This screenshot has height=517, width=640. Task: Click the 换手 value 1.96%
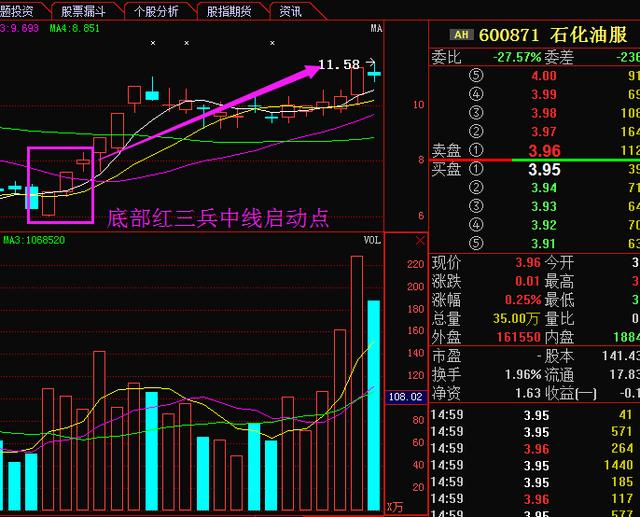[x=523, y=375]
